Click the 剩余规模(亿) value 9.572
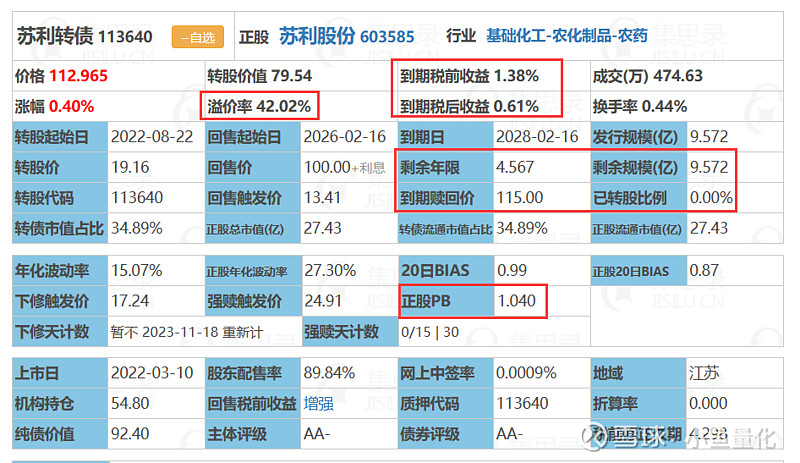 [709, 167]
